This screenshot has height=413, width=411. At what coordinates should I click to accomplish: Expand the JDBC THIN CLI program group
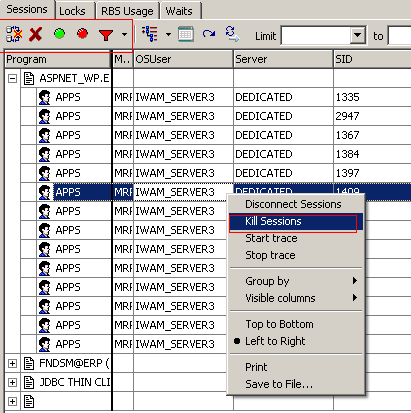tap(13, 382)
